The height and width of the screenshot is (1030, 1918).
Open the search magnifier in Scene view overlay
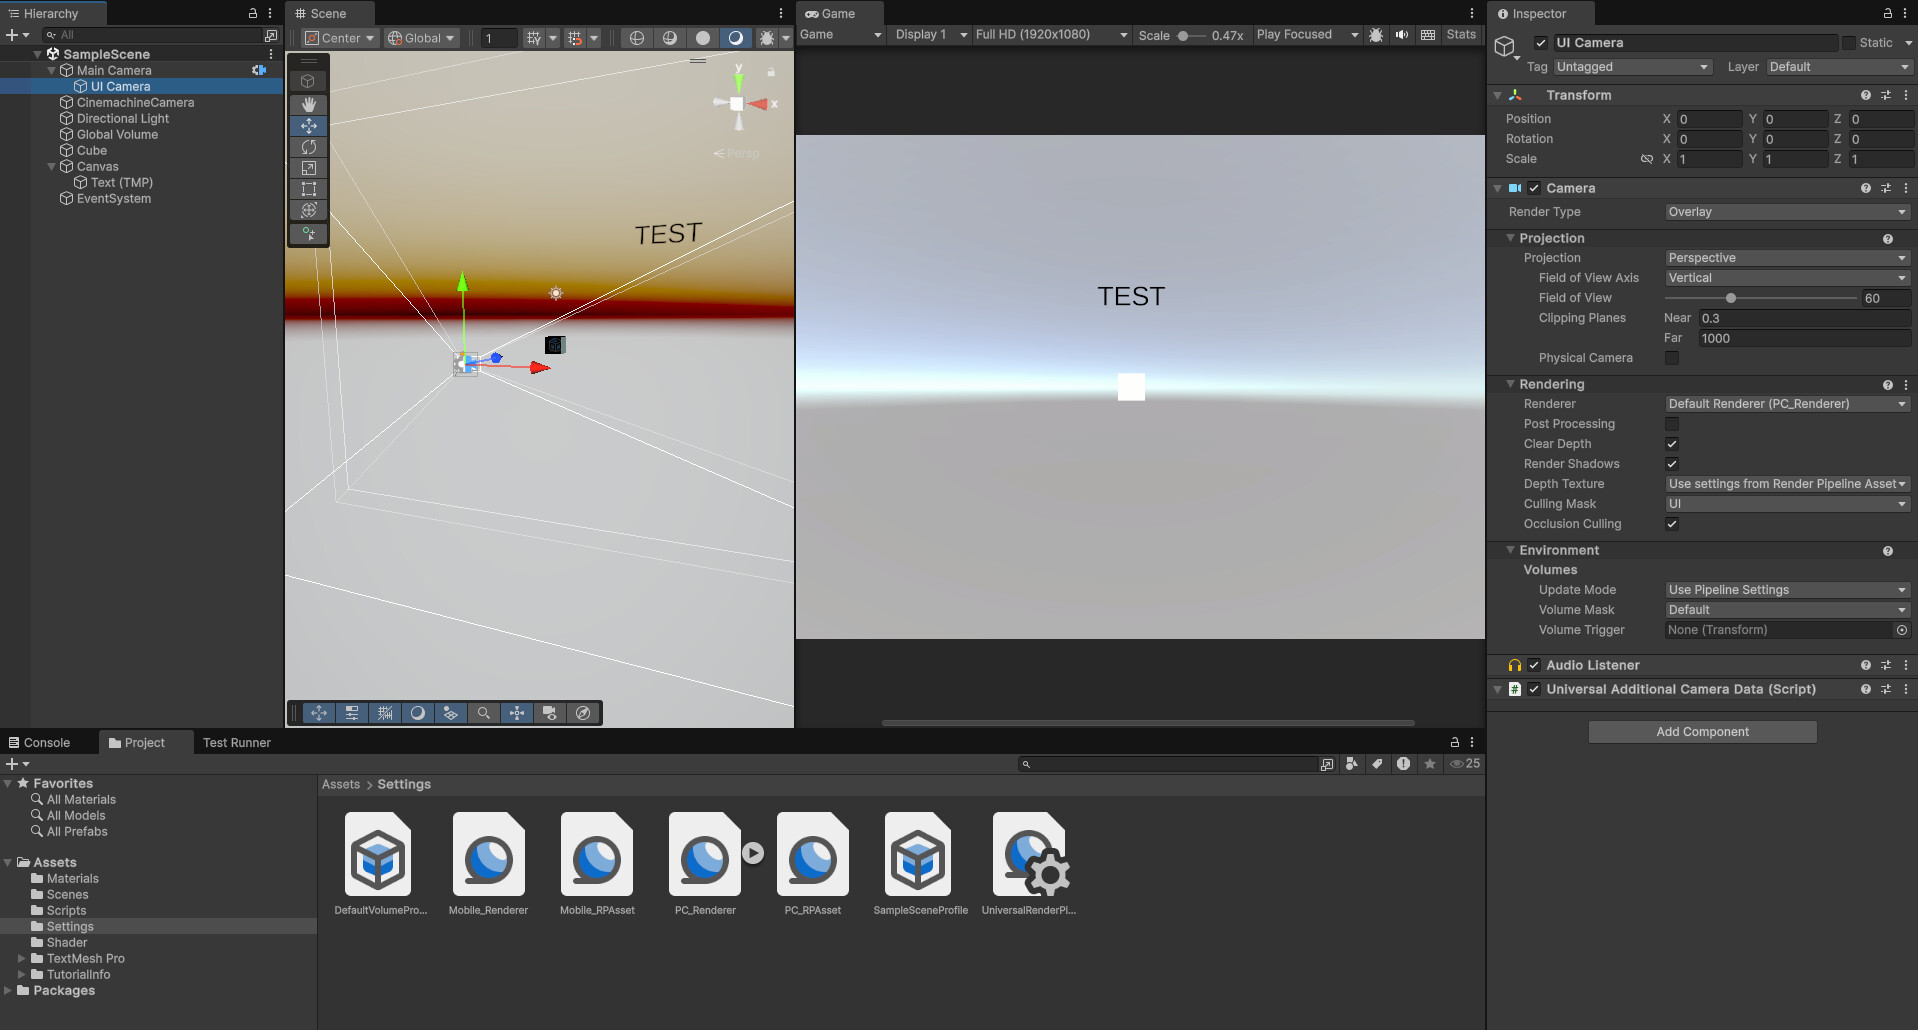484,713
